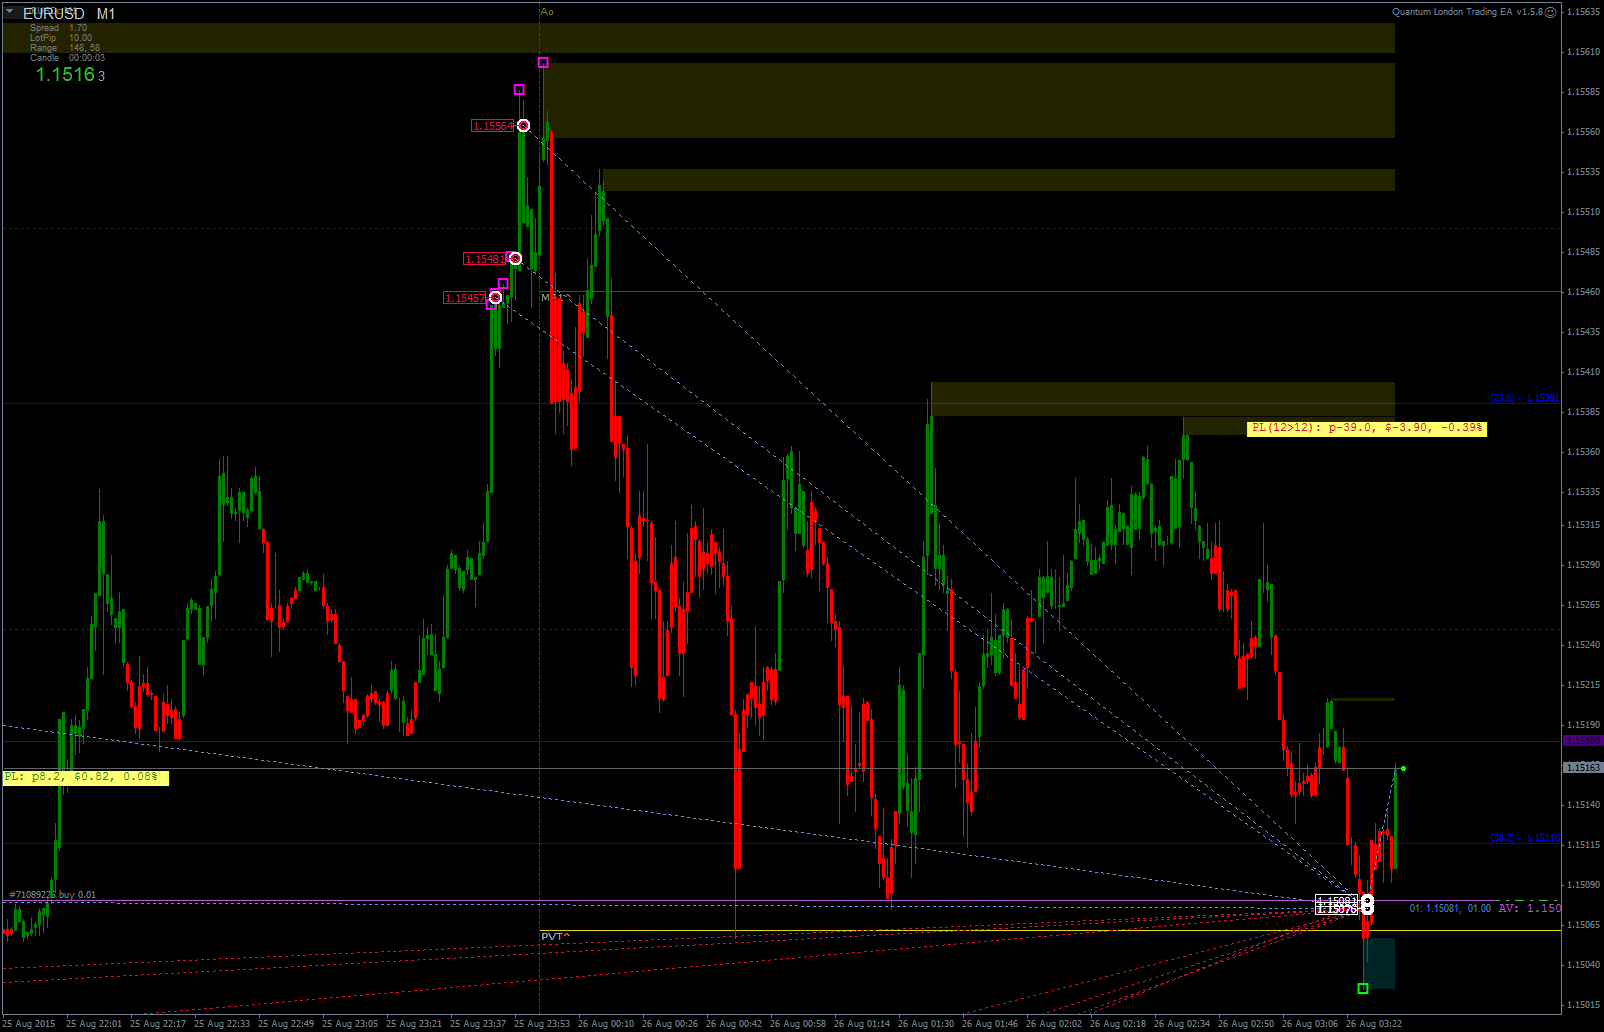
Task: Click the Candle 00:00:03 countdown
Action: [67, 58]
